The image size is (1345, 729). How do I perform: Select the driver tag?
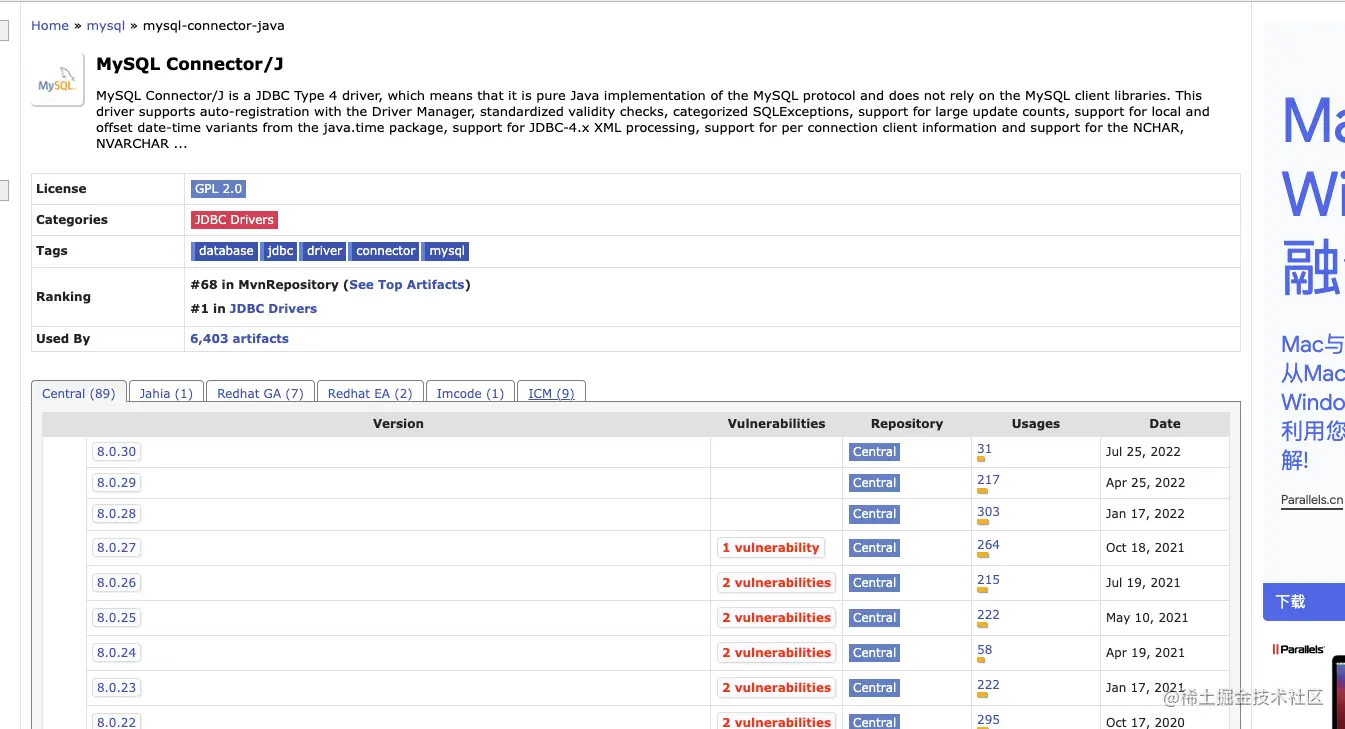(325, 251)
